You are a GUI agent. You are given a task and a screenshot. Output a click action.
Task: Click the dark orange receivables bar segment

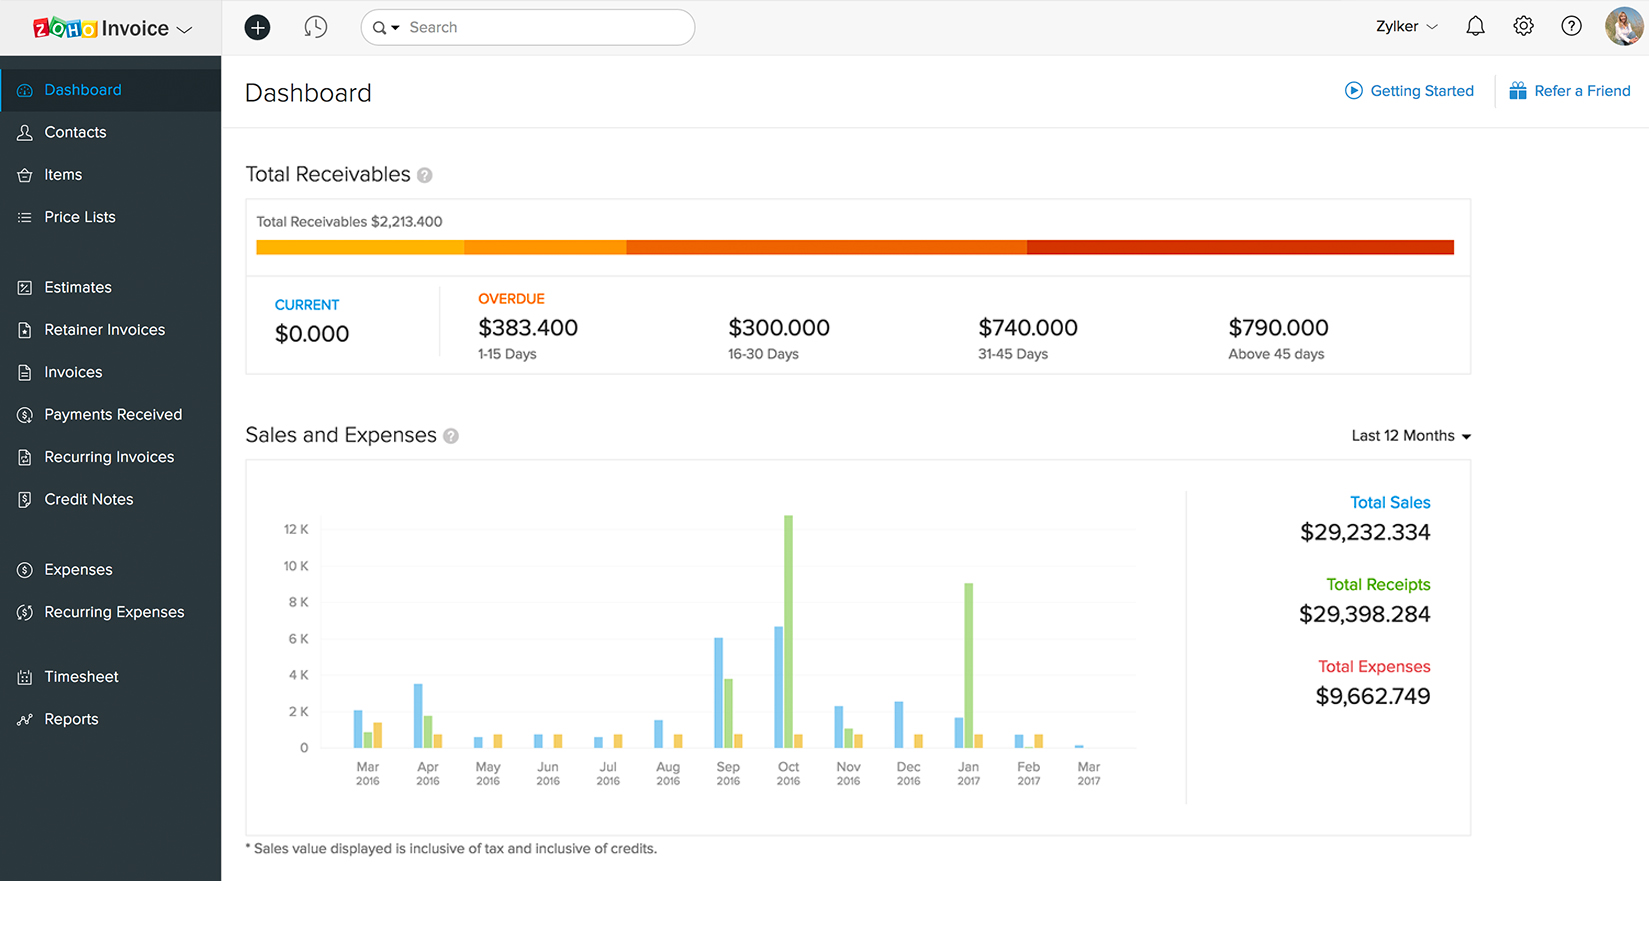coord(826,247)
